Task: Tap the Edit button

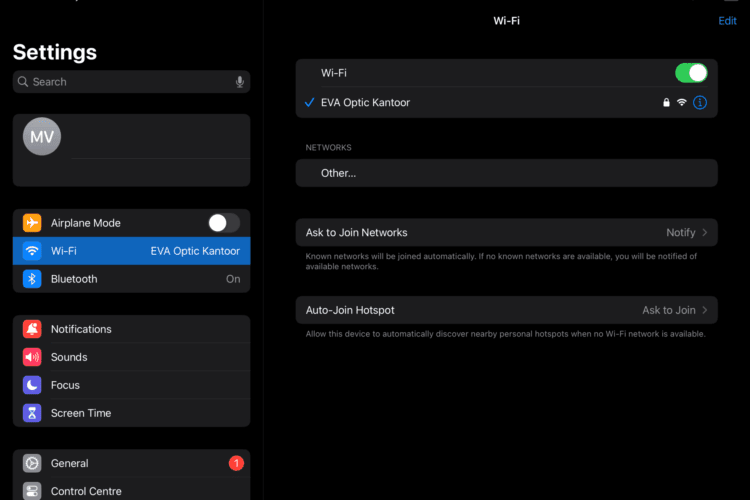Action: (x=727, y=21)
